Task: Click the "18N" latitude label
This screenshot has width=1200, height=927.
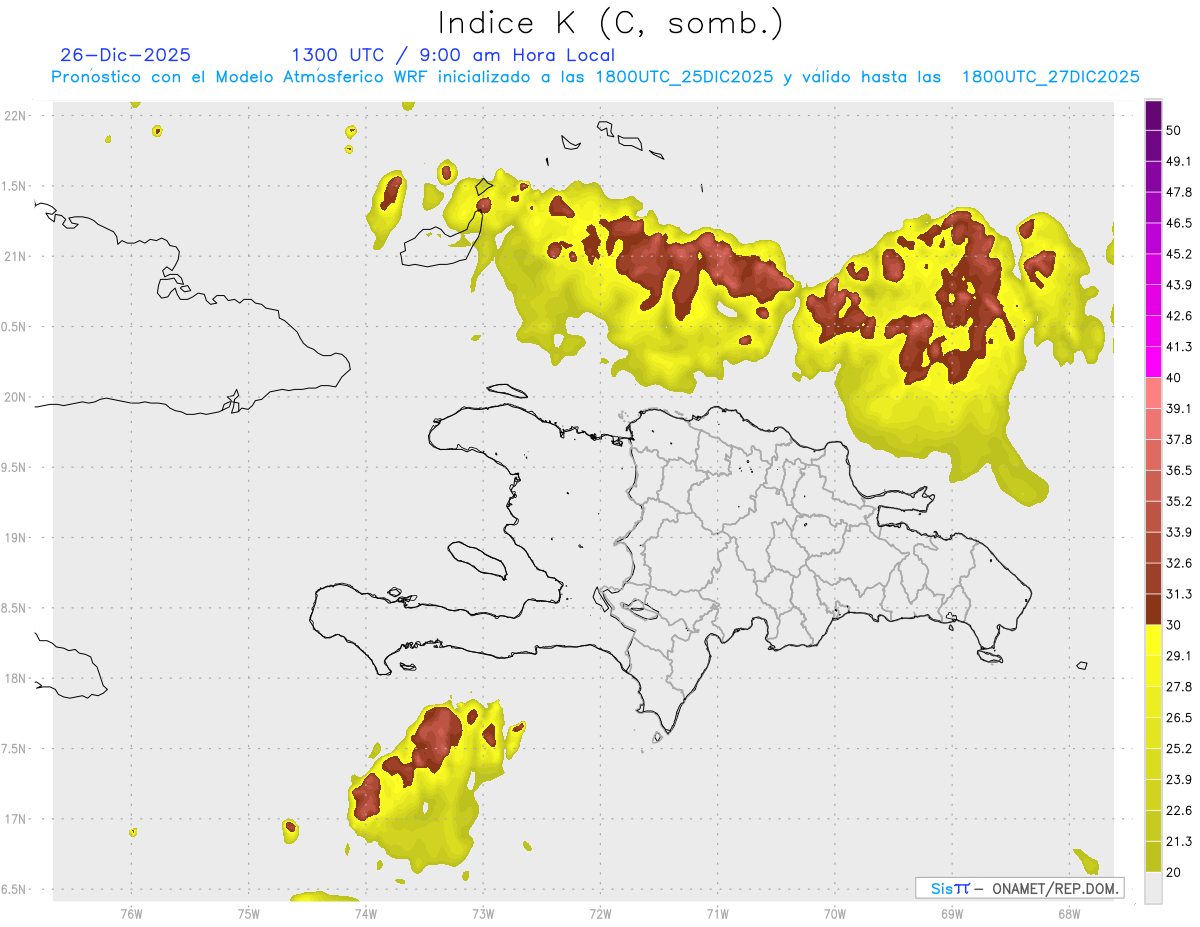Action: tap(14, 679)
